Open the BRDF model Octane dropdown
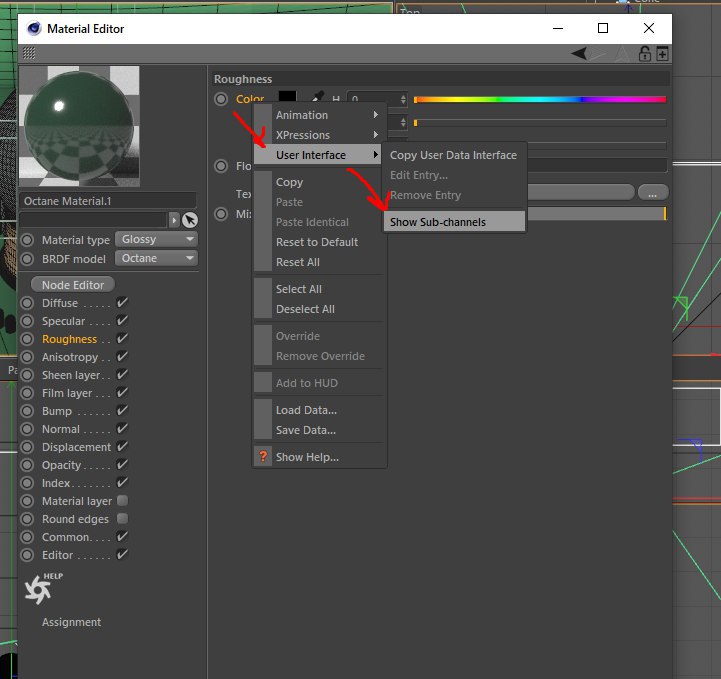Image resolution: width=721 pixels, height=679 pixels. point(156,258)
